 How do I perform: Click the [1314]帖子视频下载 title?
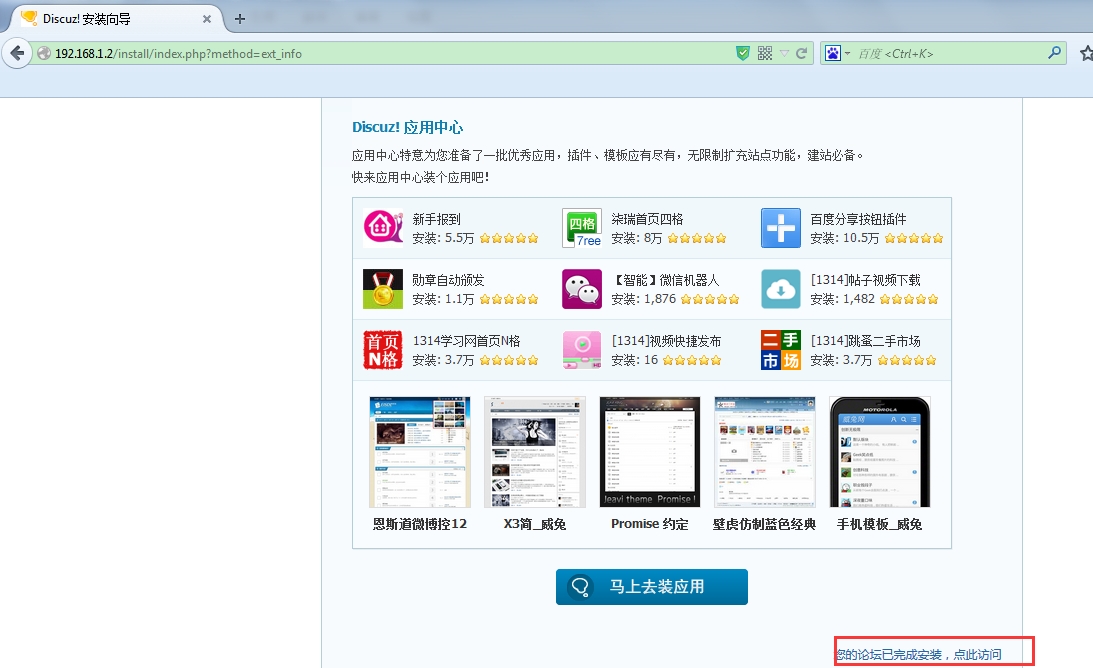tap(865, 280)
